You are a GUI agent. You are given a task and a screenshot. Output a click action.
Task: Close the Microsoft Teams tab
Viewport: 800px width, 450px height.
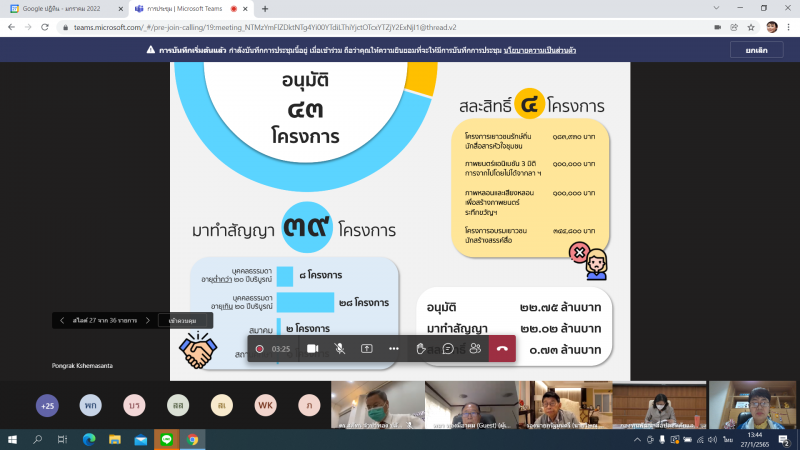(245, 9)
